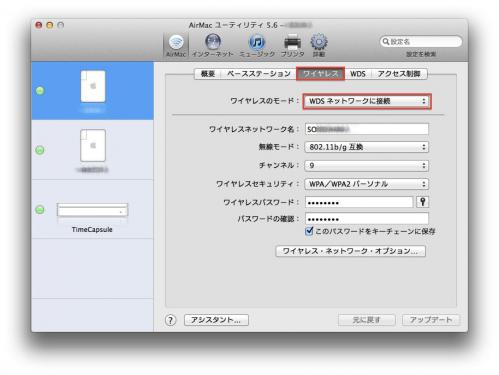
Task: Click the key icon next to wireless password
Action: (x=423, y=202)
